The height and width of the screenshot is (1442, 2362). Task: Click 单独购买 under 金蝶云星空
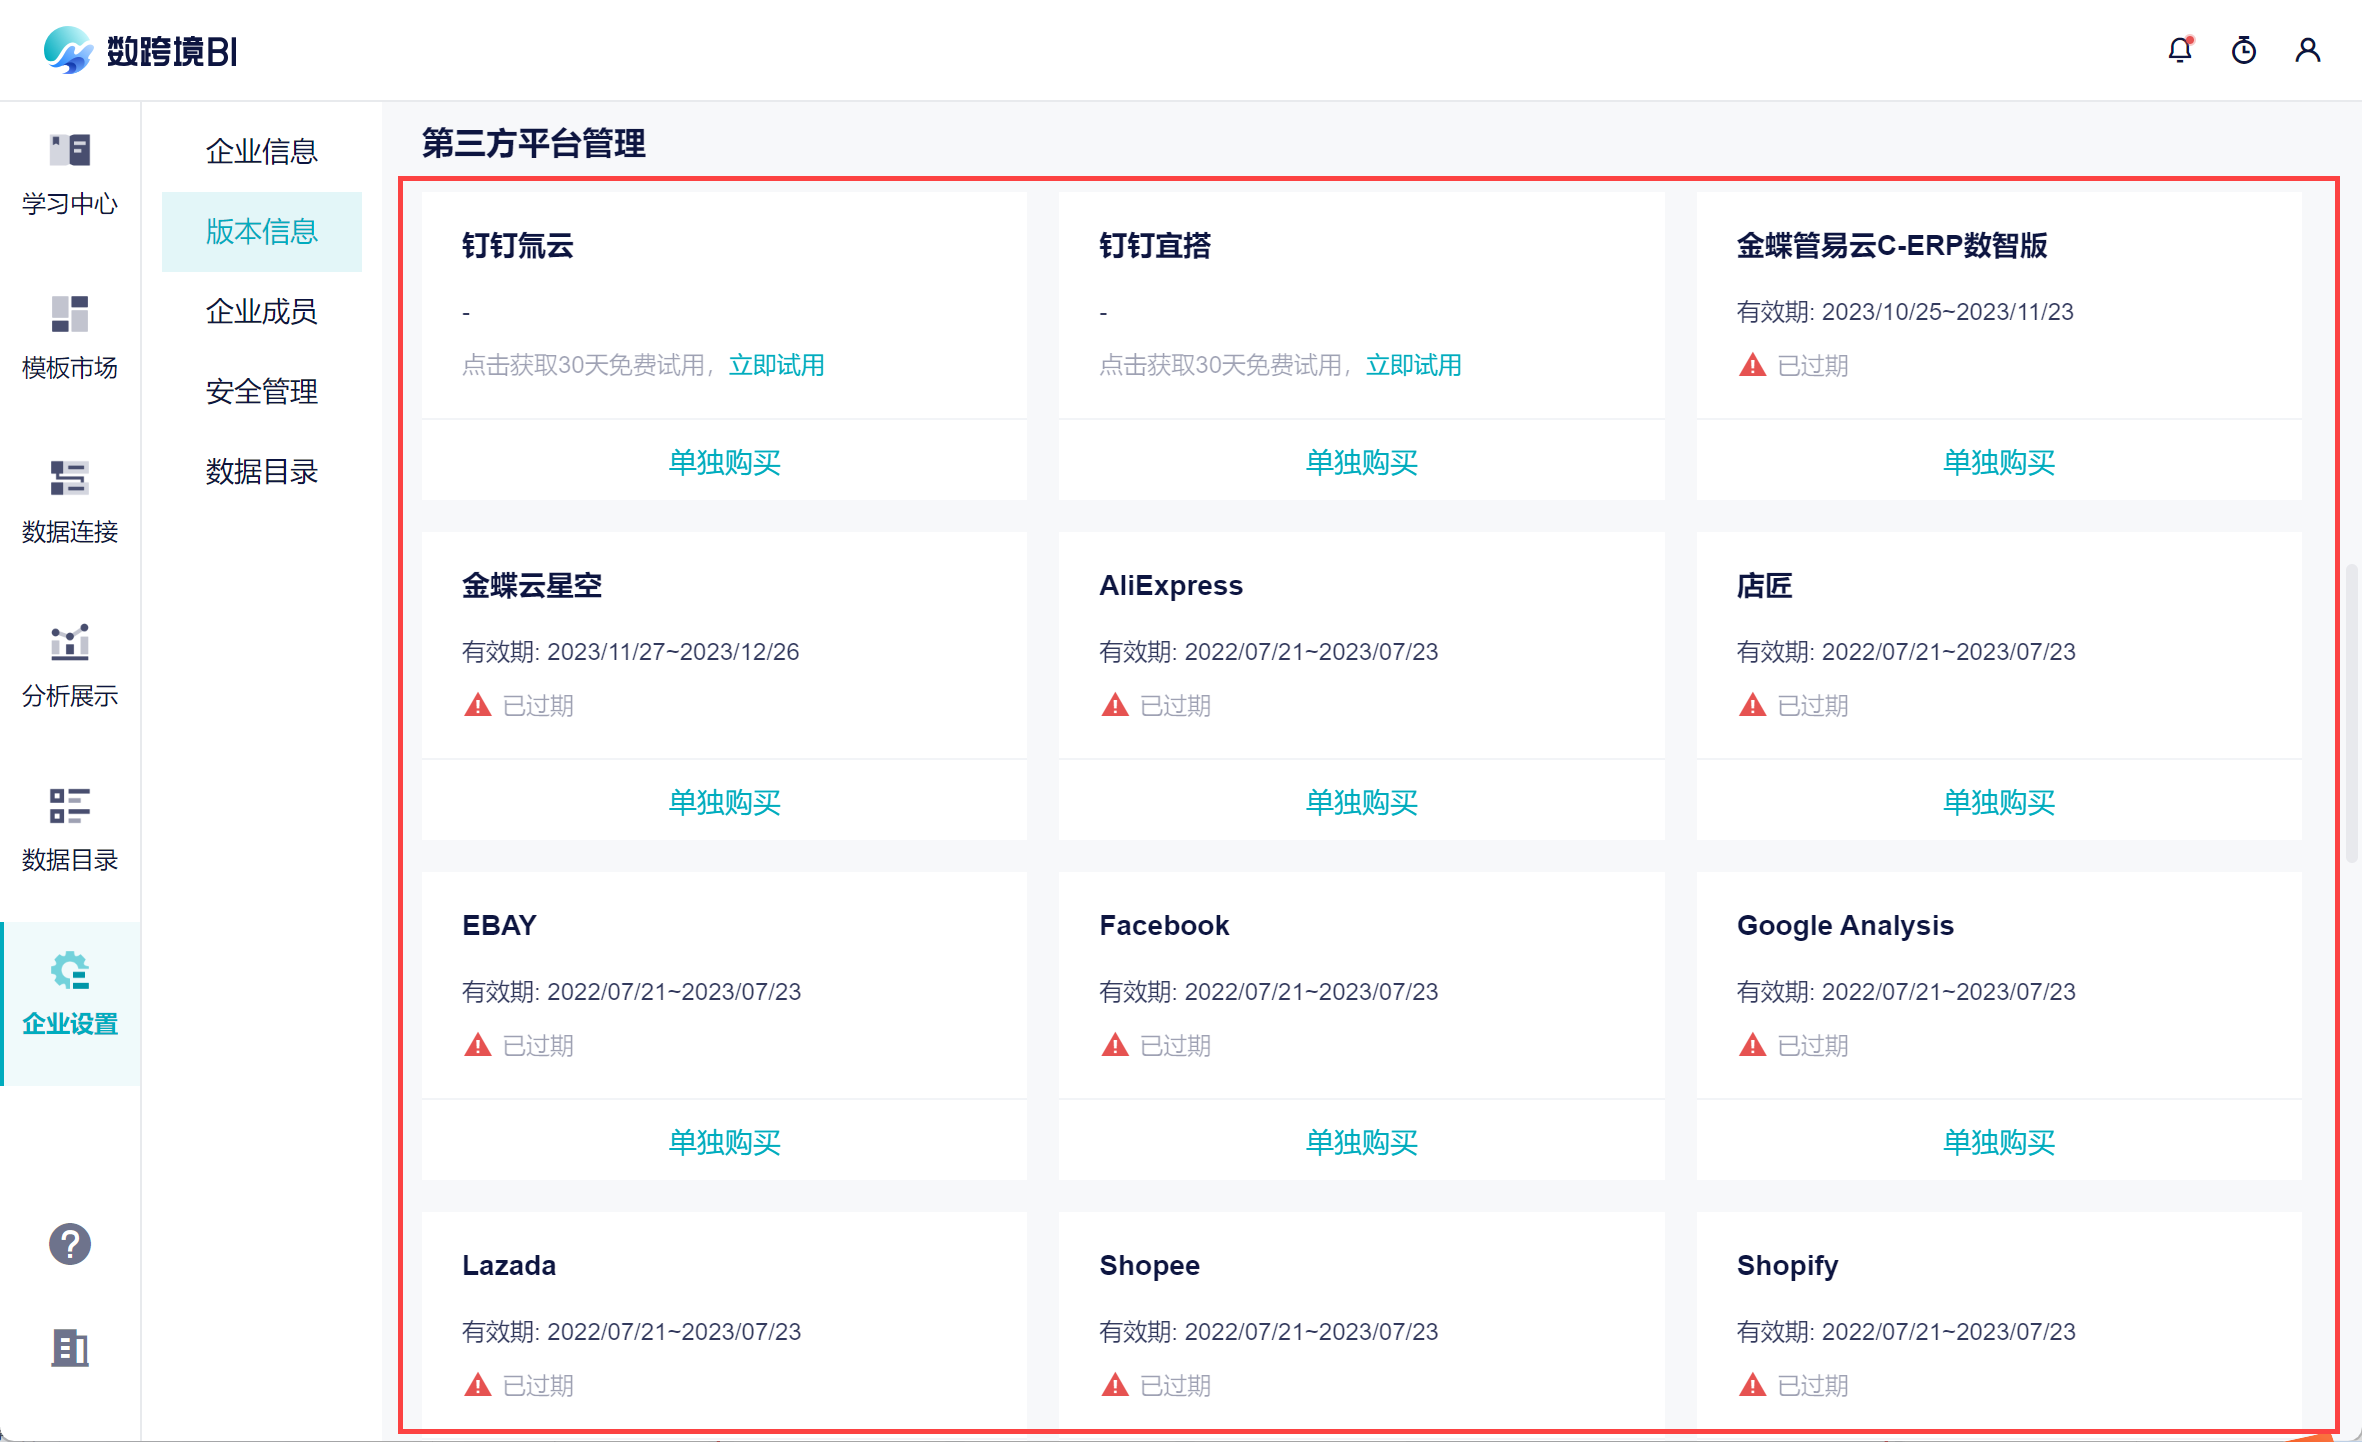click(x=724, y=802)
